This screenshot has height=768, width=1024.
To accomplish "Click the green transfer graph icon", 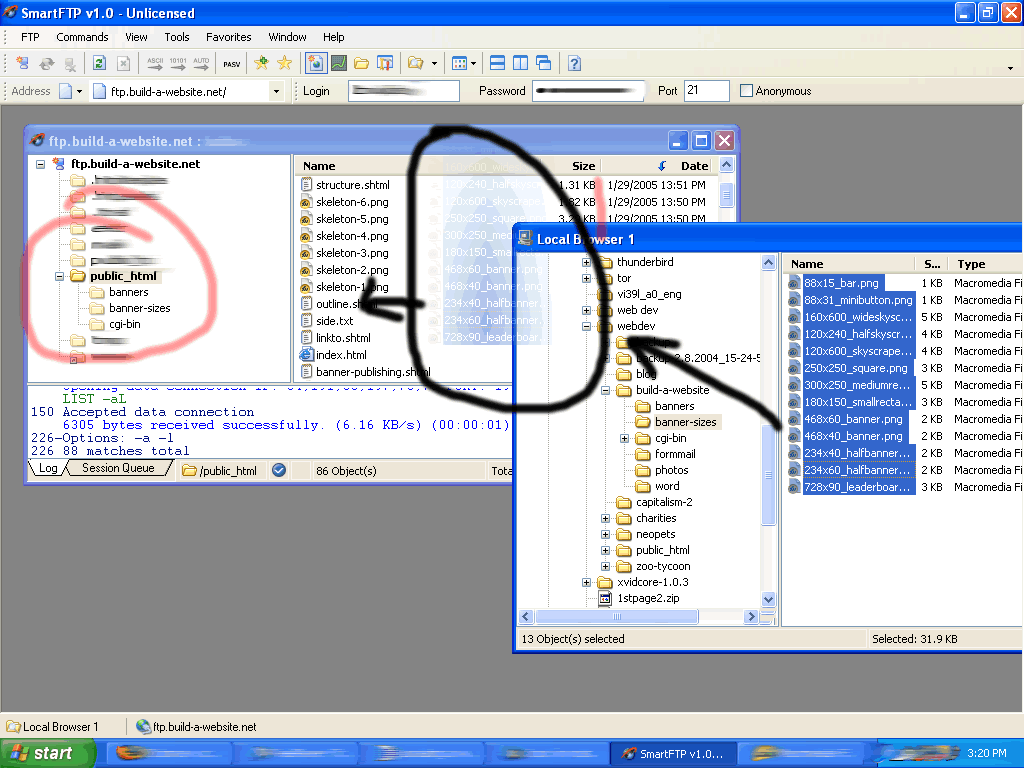I will click(338, 63).
